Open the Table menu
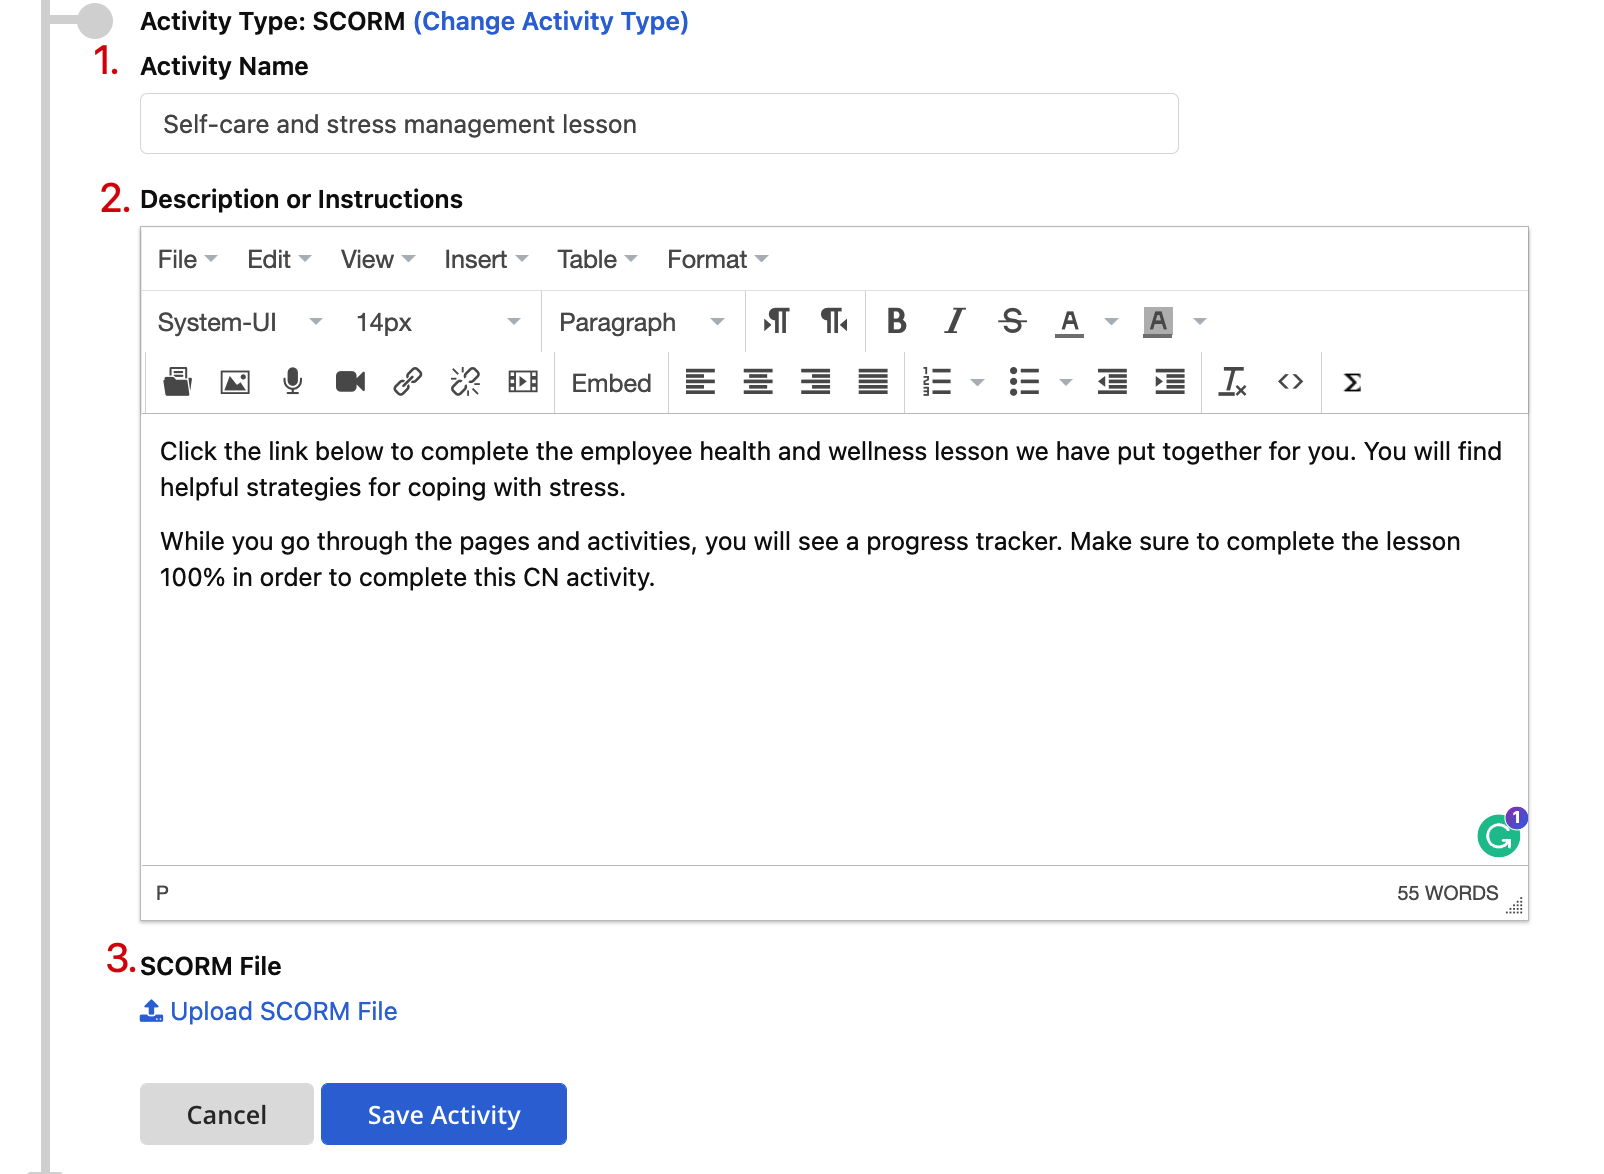Screen dimensions: 1604x1174 coord(597,260)
